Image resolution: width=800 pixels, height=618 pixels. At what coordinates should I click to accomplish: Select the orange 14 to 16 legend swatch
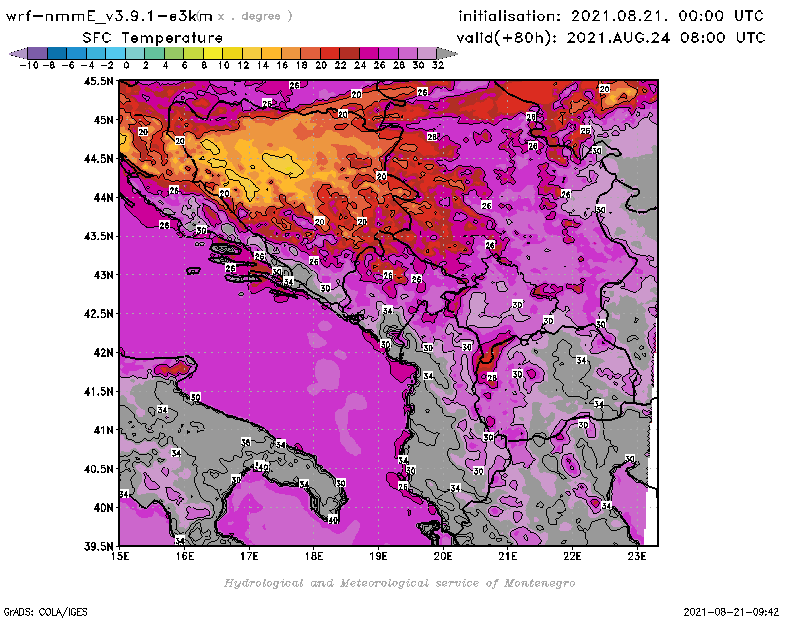tap(272, 53)
